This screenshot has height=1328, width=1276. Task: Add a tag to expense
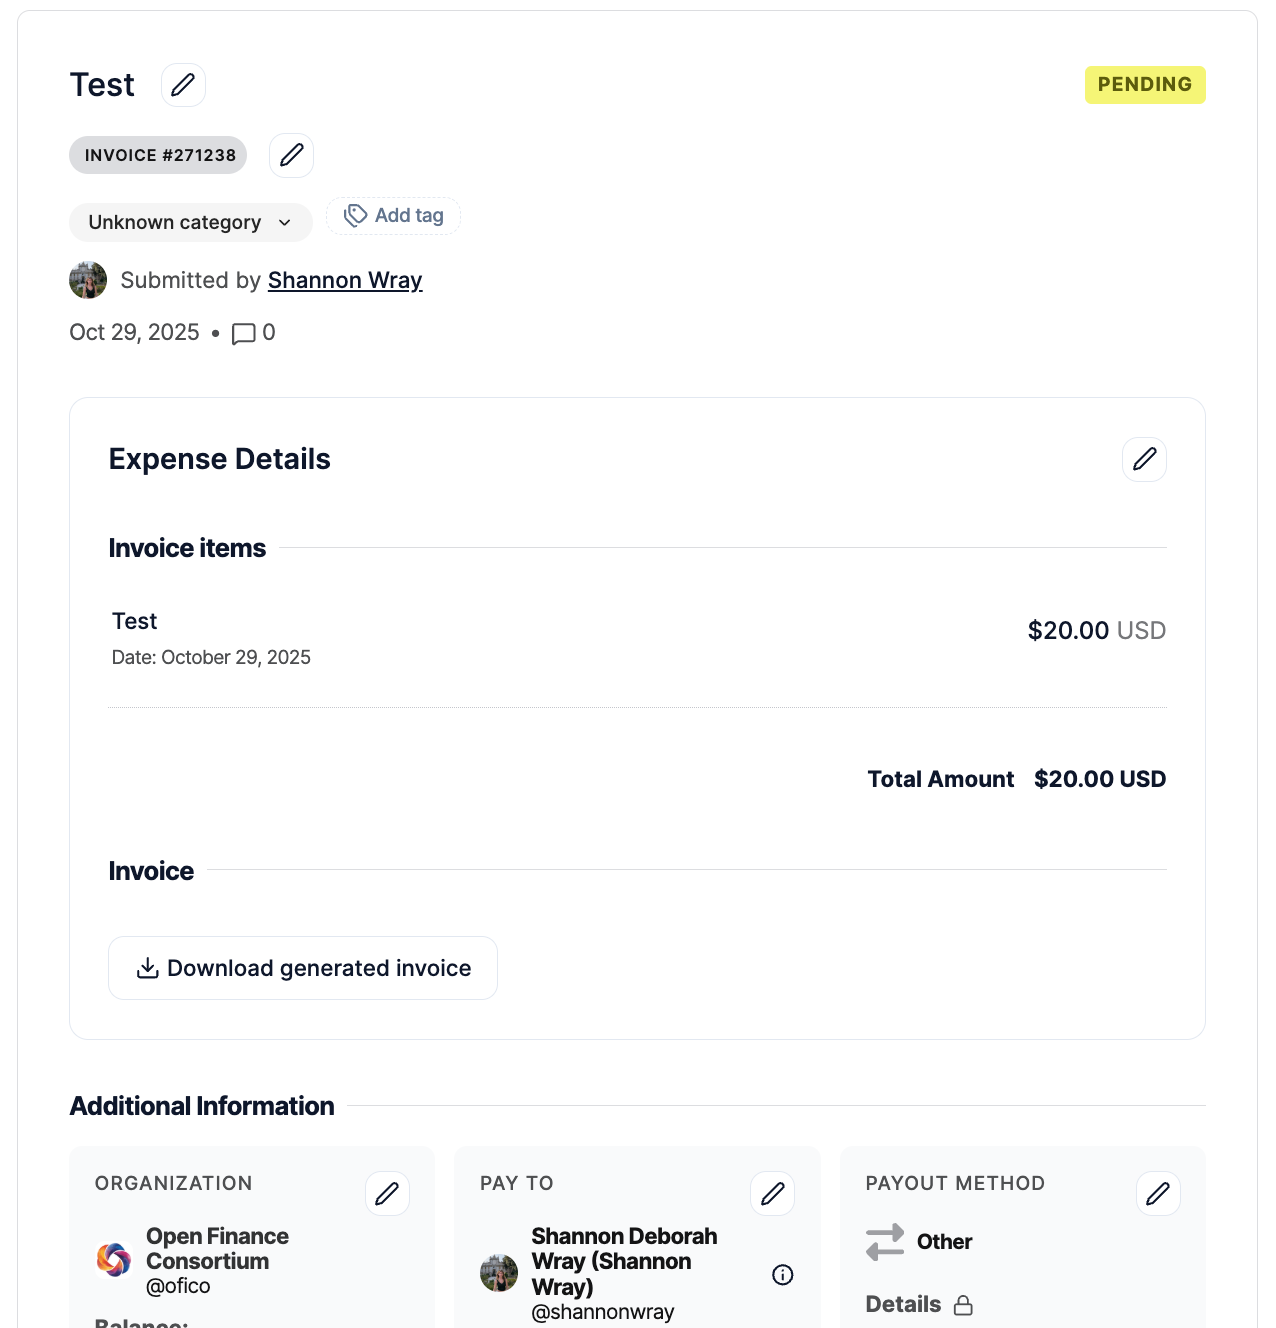[x=394, y=216]
